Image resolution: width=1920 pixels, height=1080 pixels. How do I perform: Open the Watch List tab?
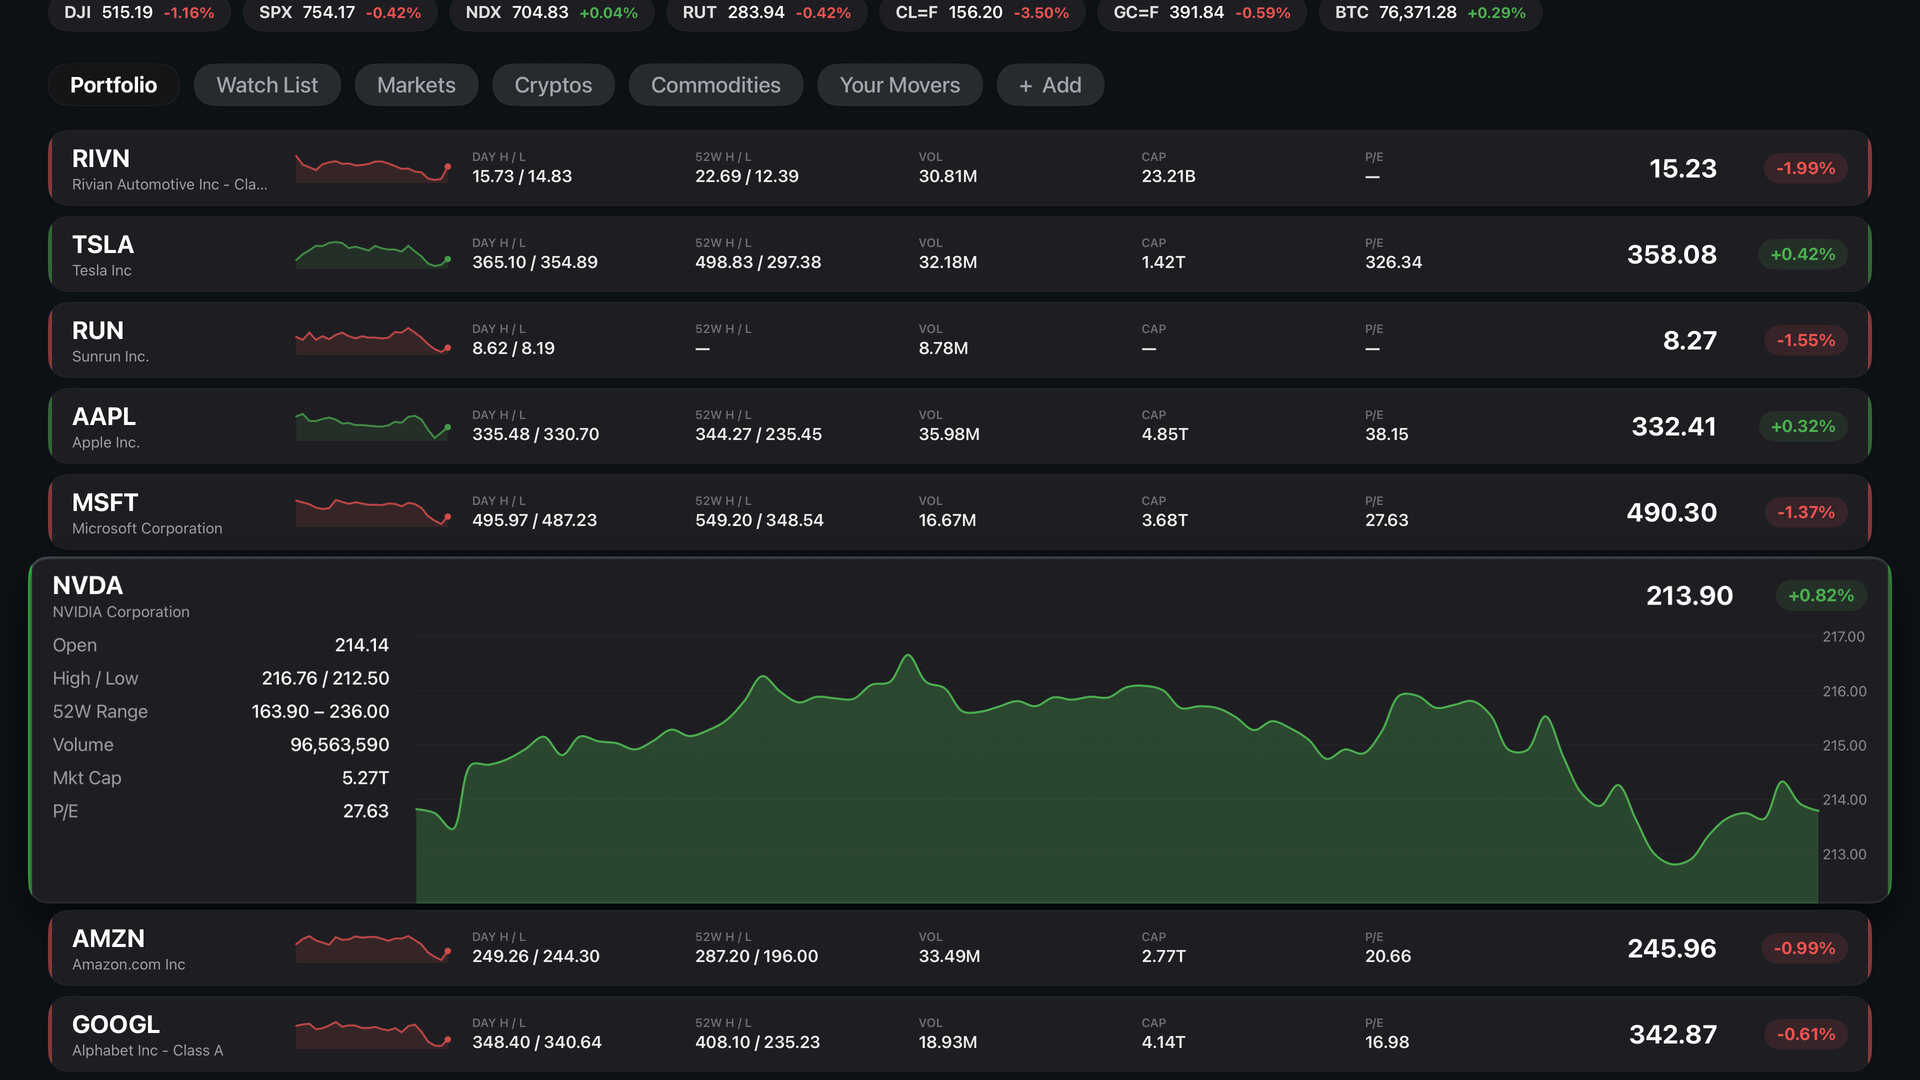[x=267, y=85]
